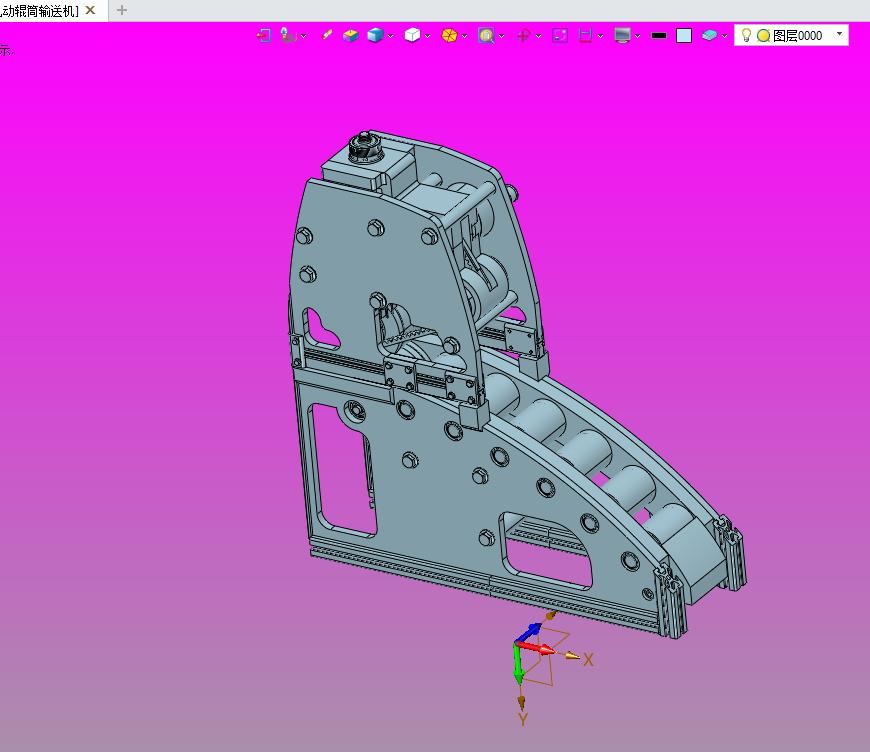Click the exit/import icon with red arrow

(x=264, y=36)
